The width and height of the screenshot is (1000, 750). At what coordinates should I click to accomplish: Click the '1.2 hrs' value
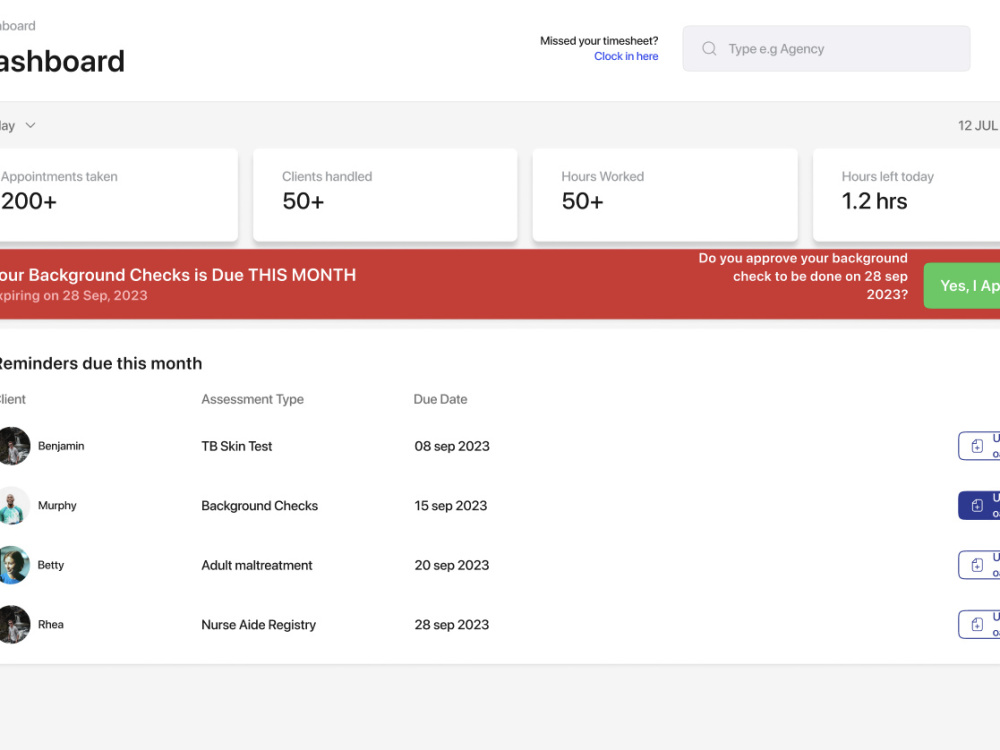[x=874, y=202]
